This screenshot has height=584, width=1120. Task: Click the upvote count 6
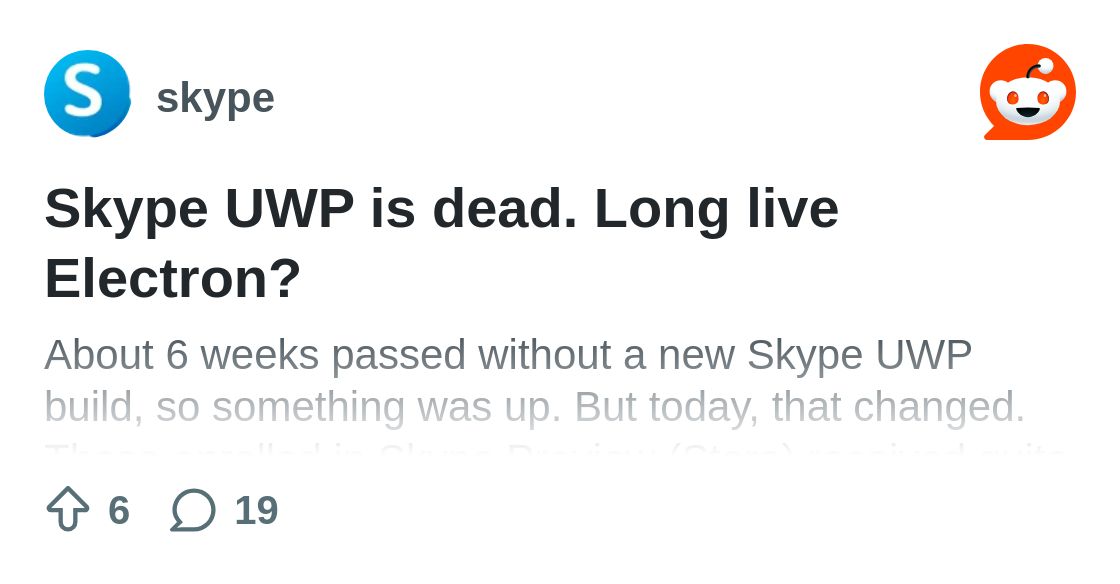[x=119, y=510]
